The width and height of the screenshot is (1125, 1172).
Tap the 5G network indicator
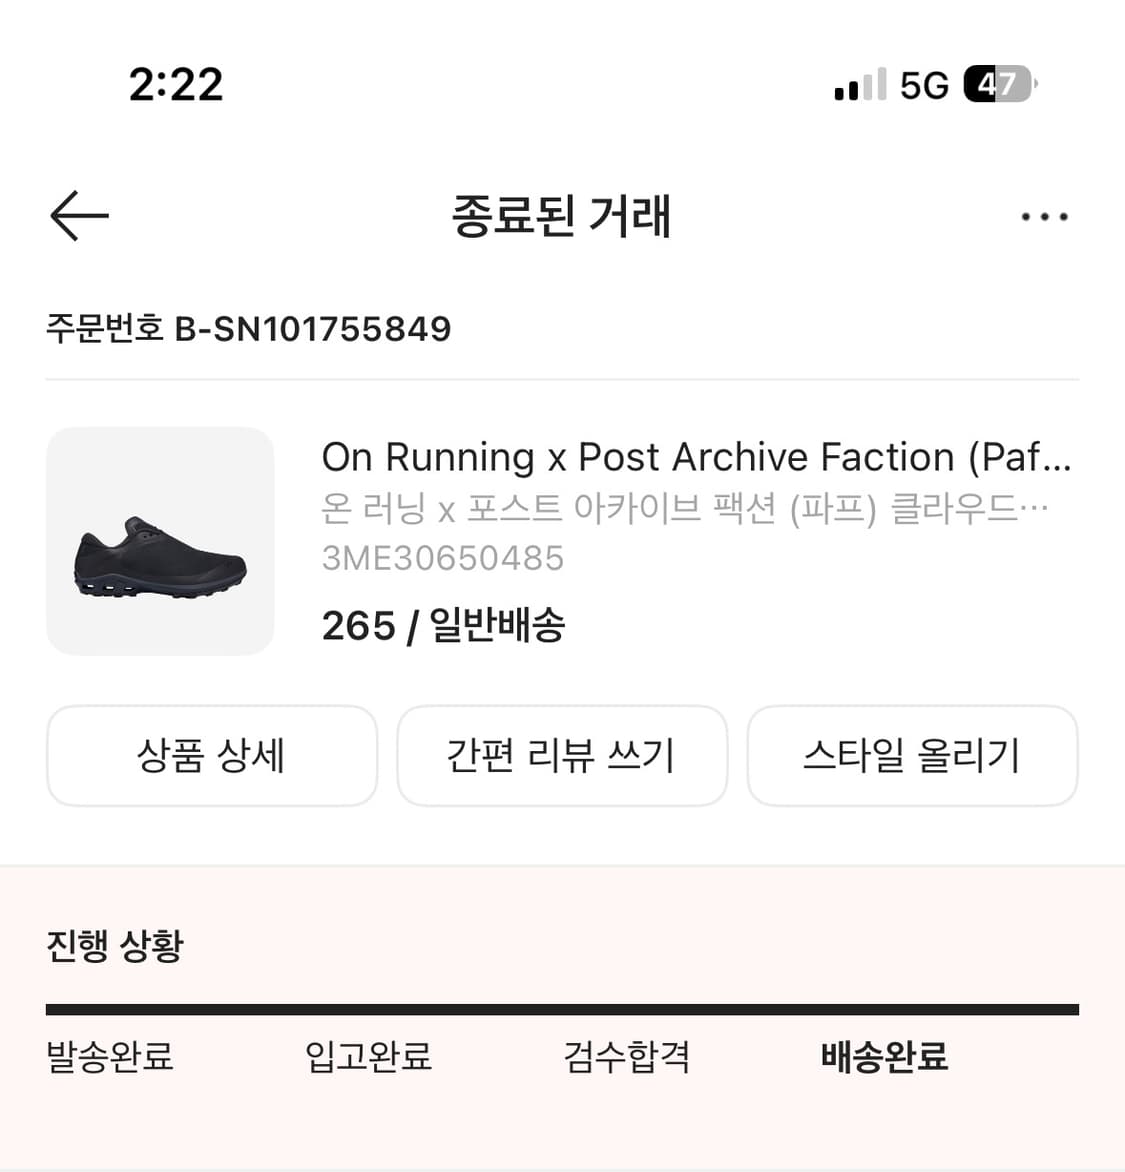tap(924, 86)
